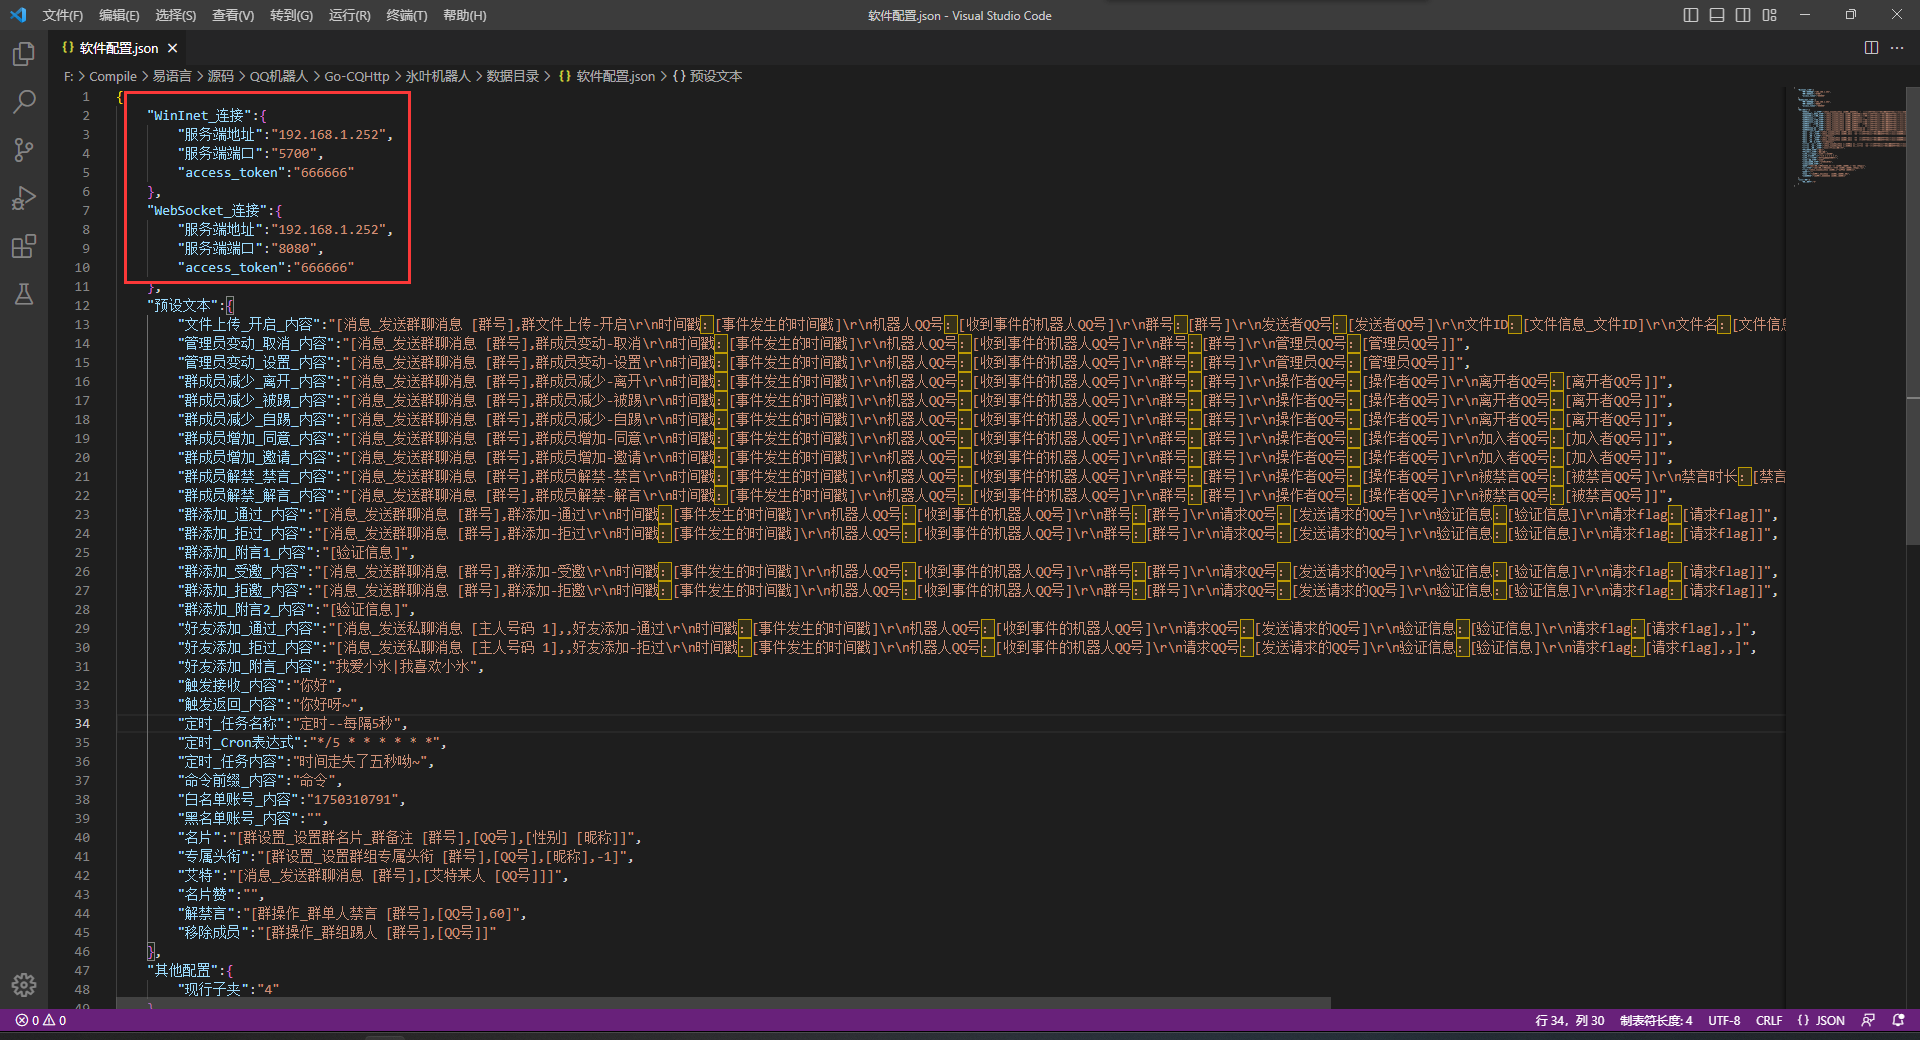Toggle the bottom panel layout

(x=1717, y=15)
